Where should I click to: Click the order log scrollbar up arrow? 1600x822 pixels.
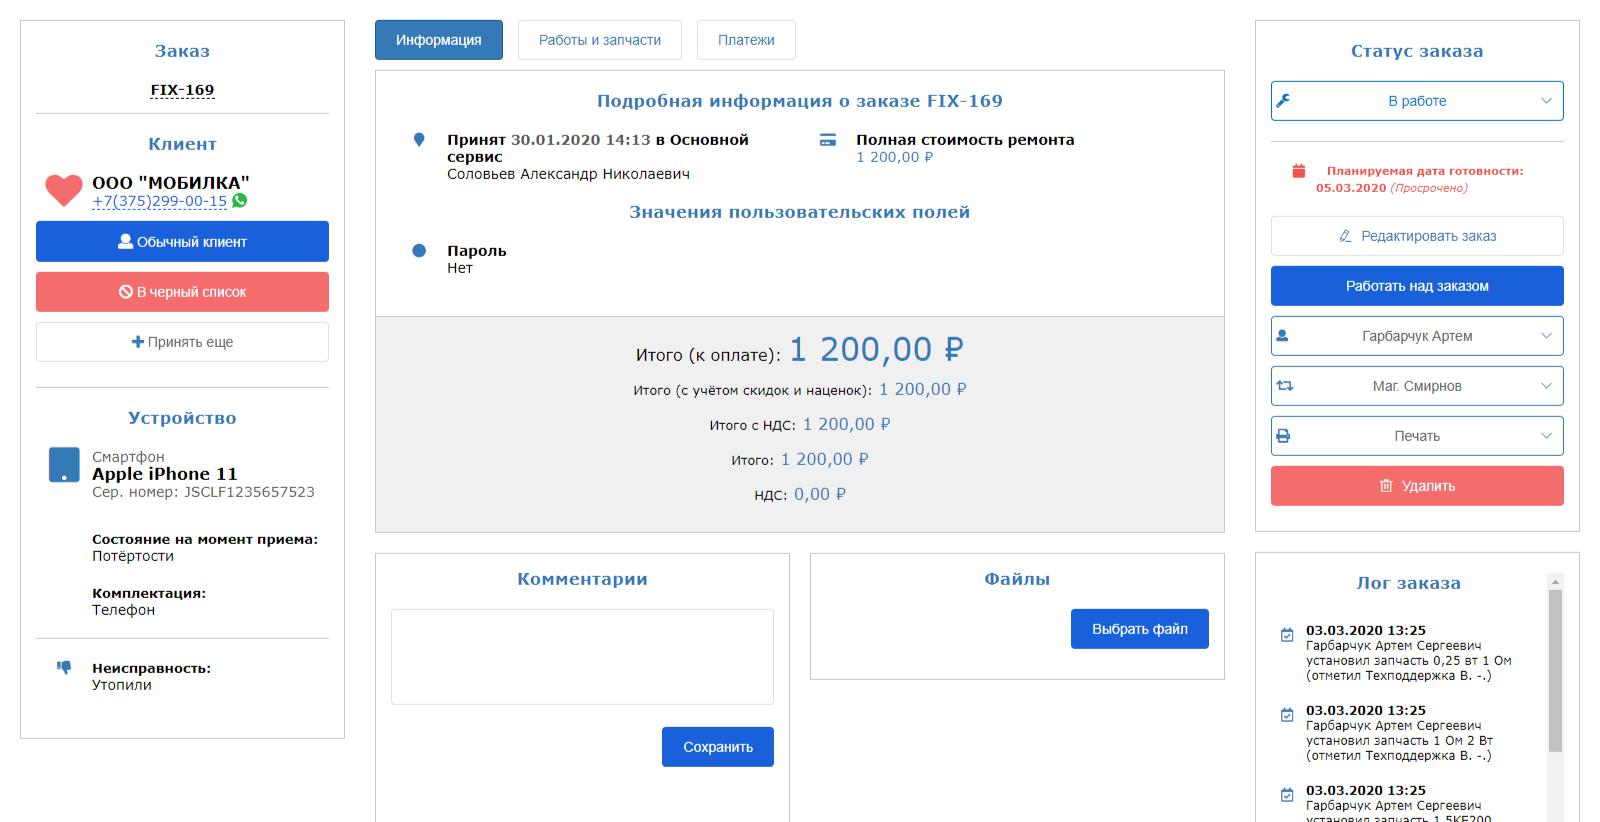pos(1555,581)
